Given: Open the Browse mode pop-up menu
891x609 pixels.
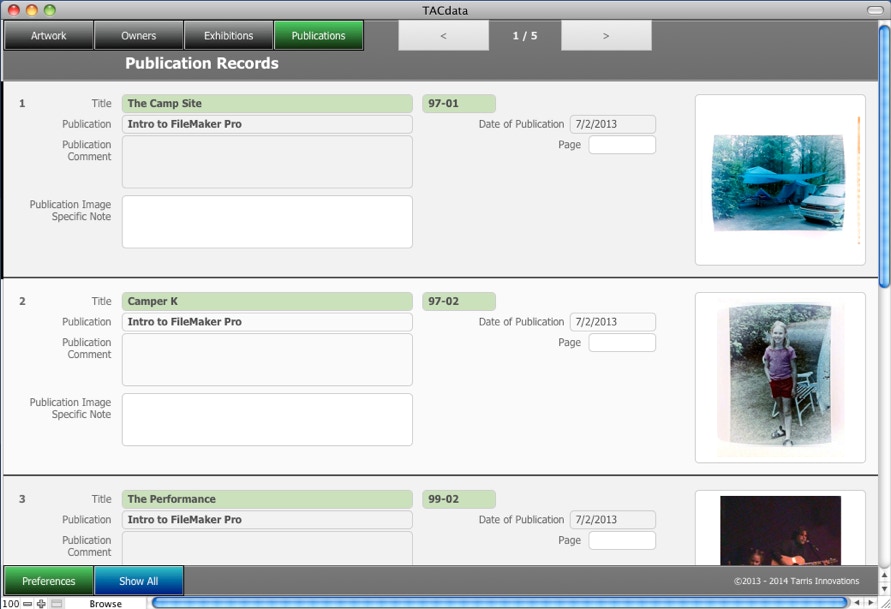Looking at the screenshot, I should pos(106,604).
